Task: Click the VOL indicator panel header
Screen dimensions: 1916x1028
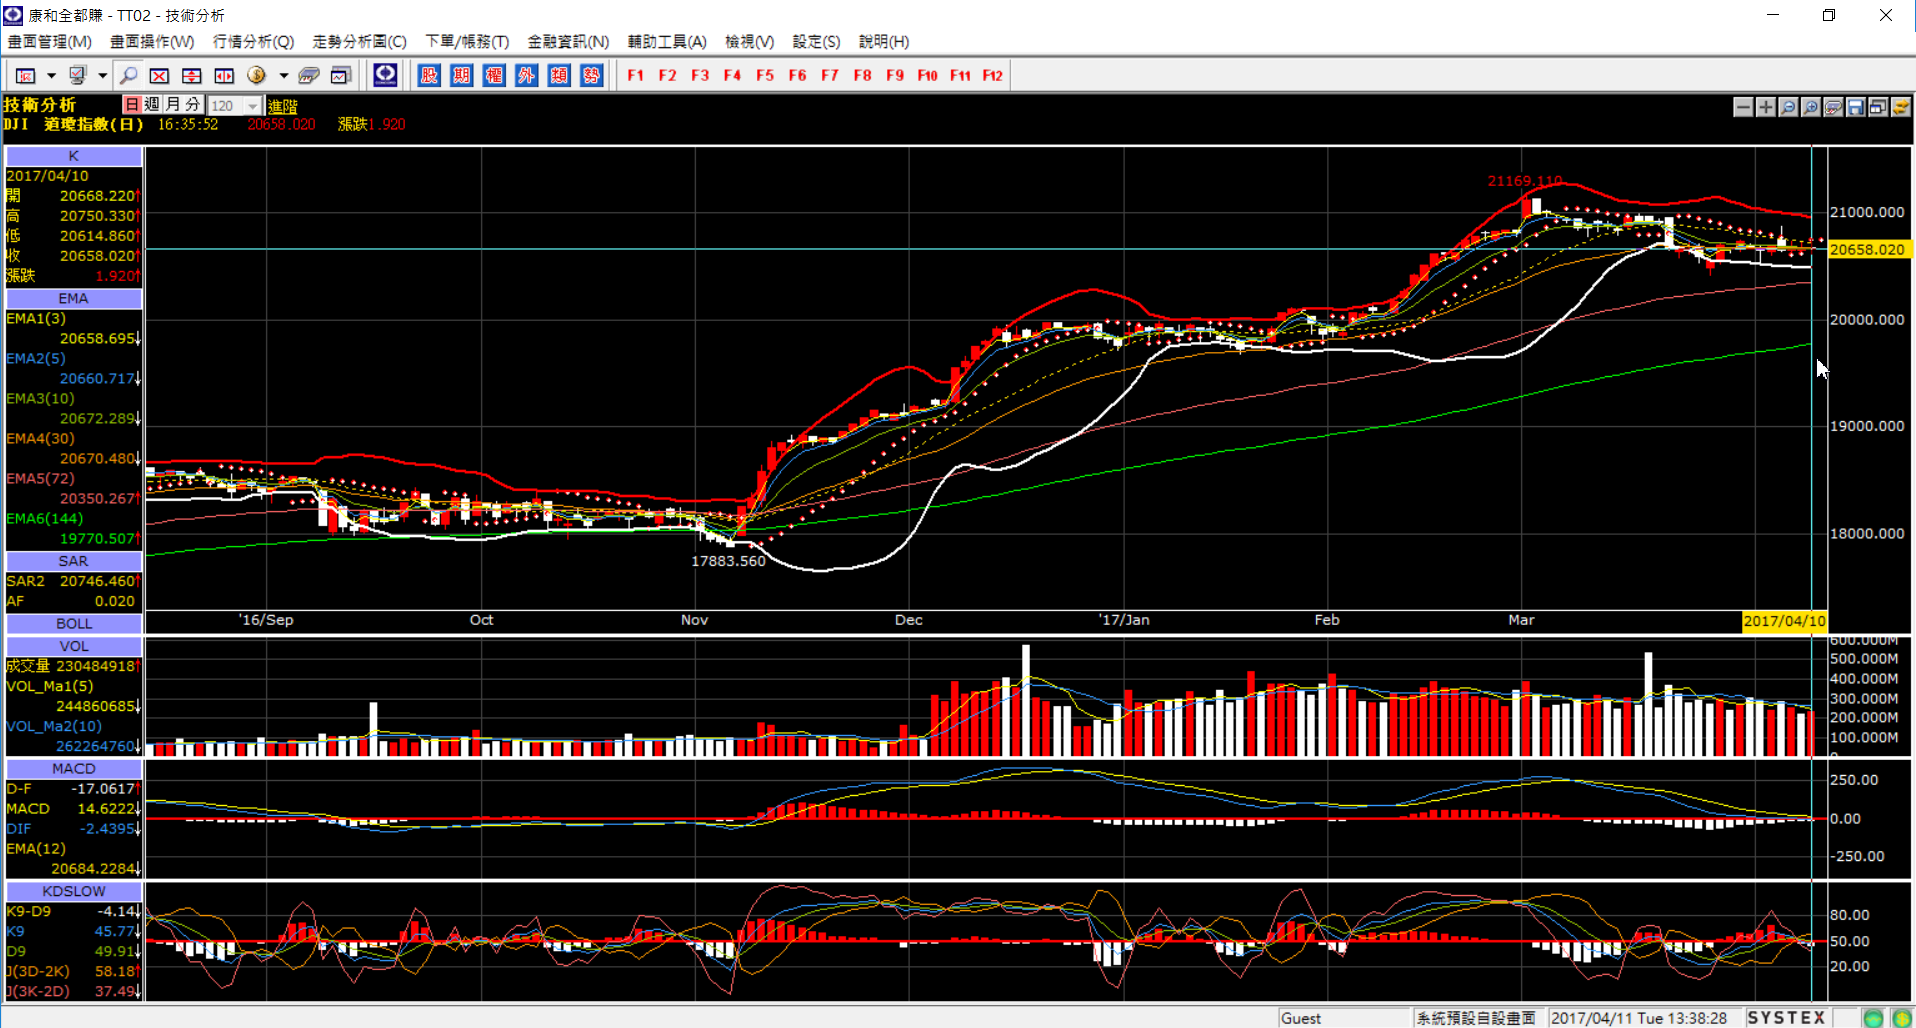Action: pos(74,647)
